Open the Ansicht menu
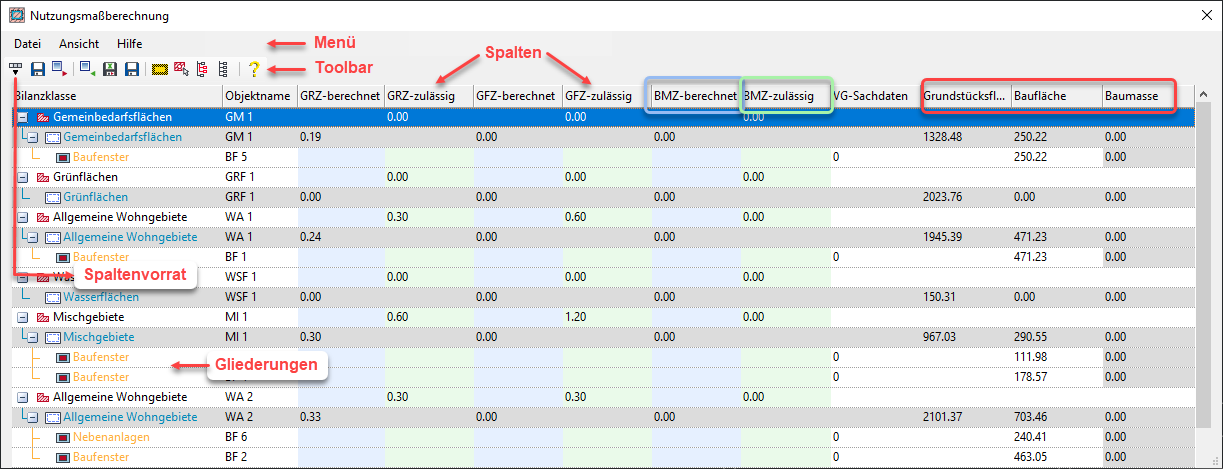This screenshot has width=1223, height=469. click(x=79, y=44)
